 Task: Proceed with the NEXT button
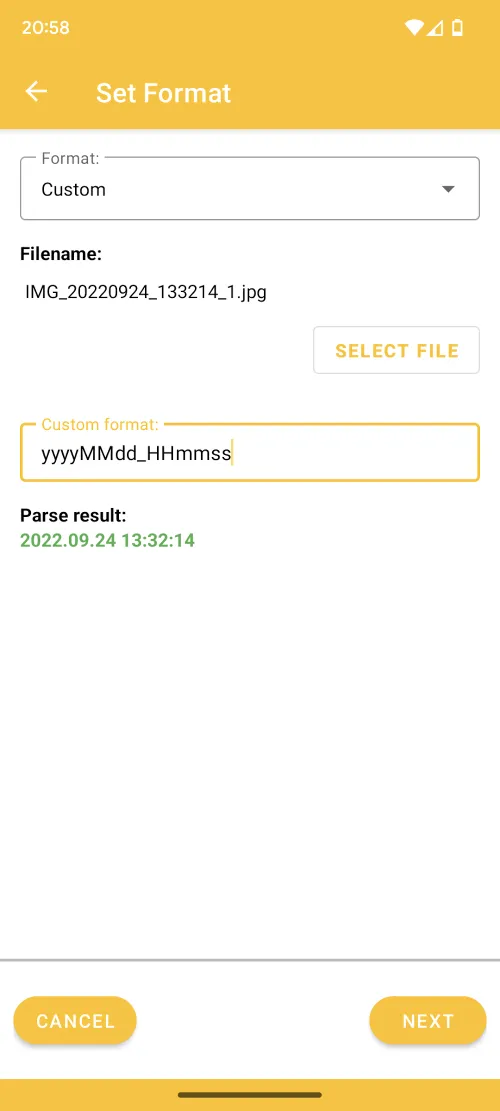(428, 1020)
